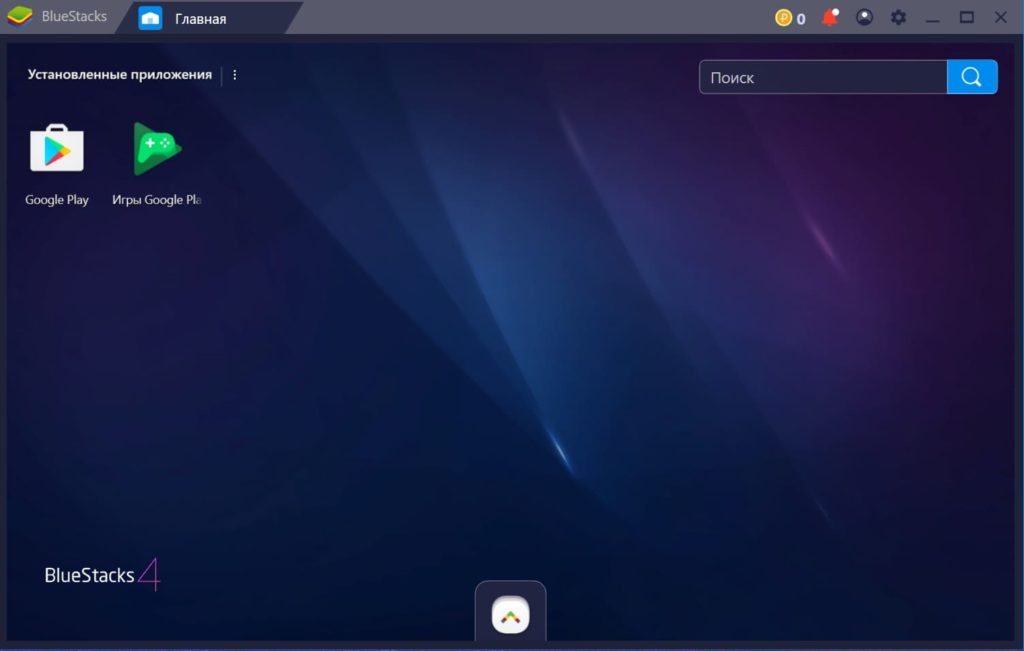Open the notifications bell
1024x651 pixels.
click(x=829, y=17)
